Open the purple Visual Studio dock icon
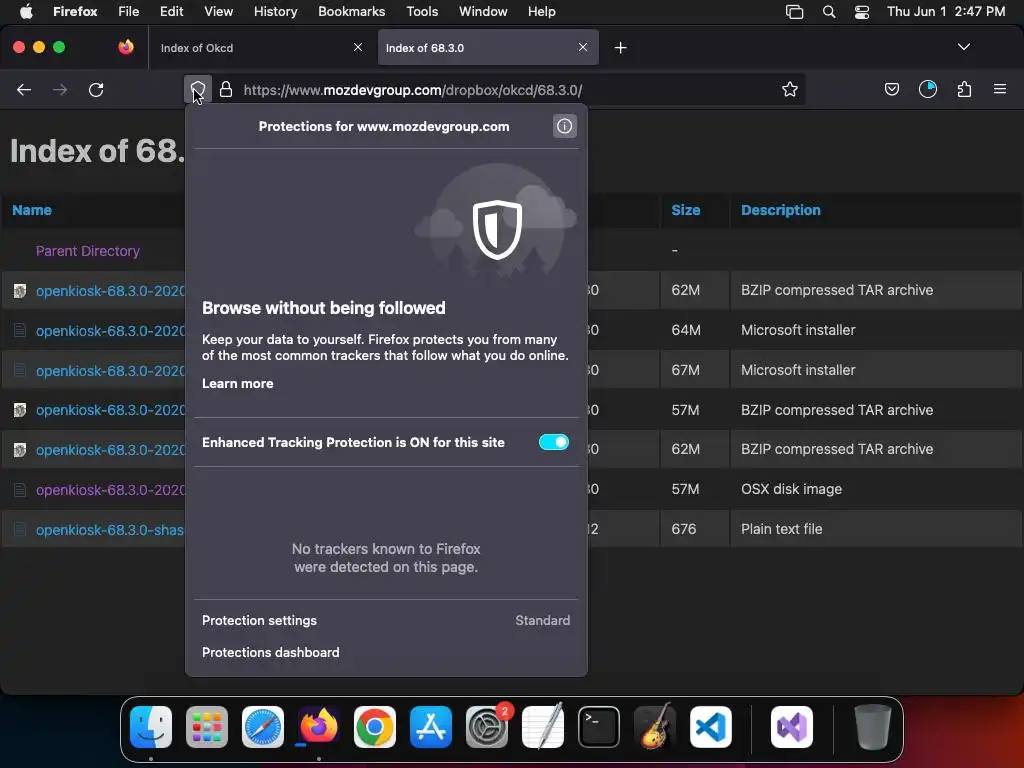The height and width of the screenshot is (768, 1024). pos(792,727)
